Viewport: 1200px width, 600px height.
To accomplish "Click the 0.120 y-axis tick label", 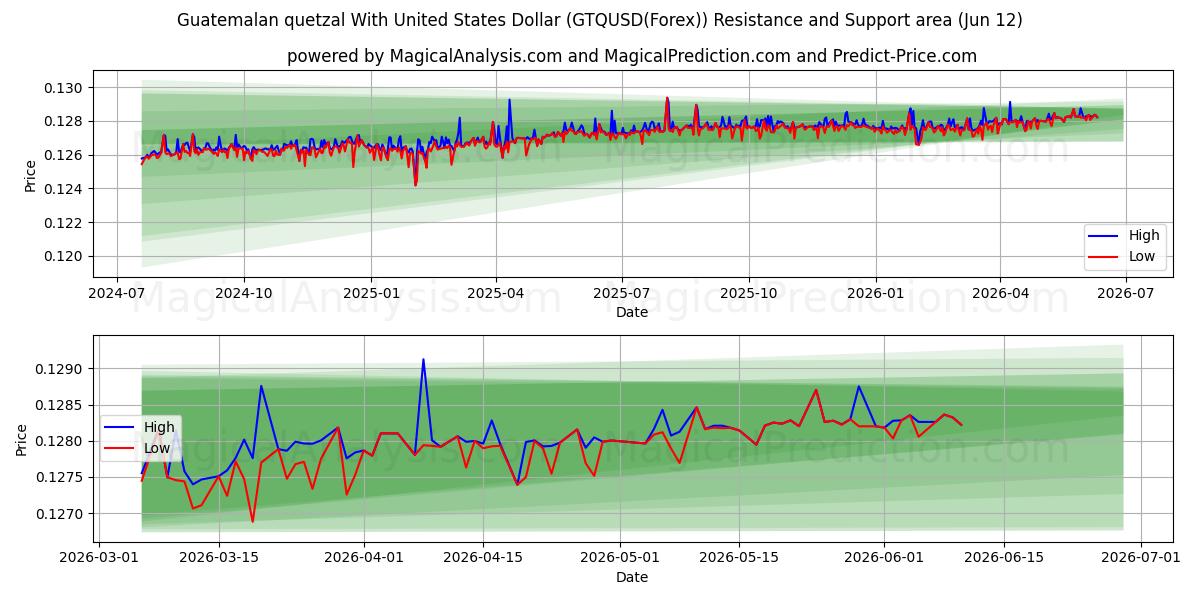I will [64, 256].
